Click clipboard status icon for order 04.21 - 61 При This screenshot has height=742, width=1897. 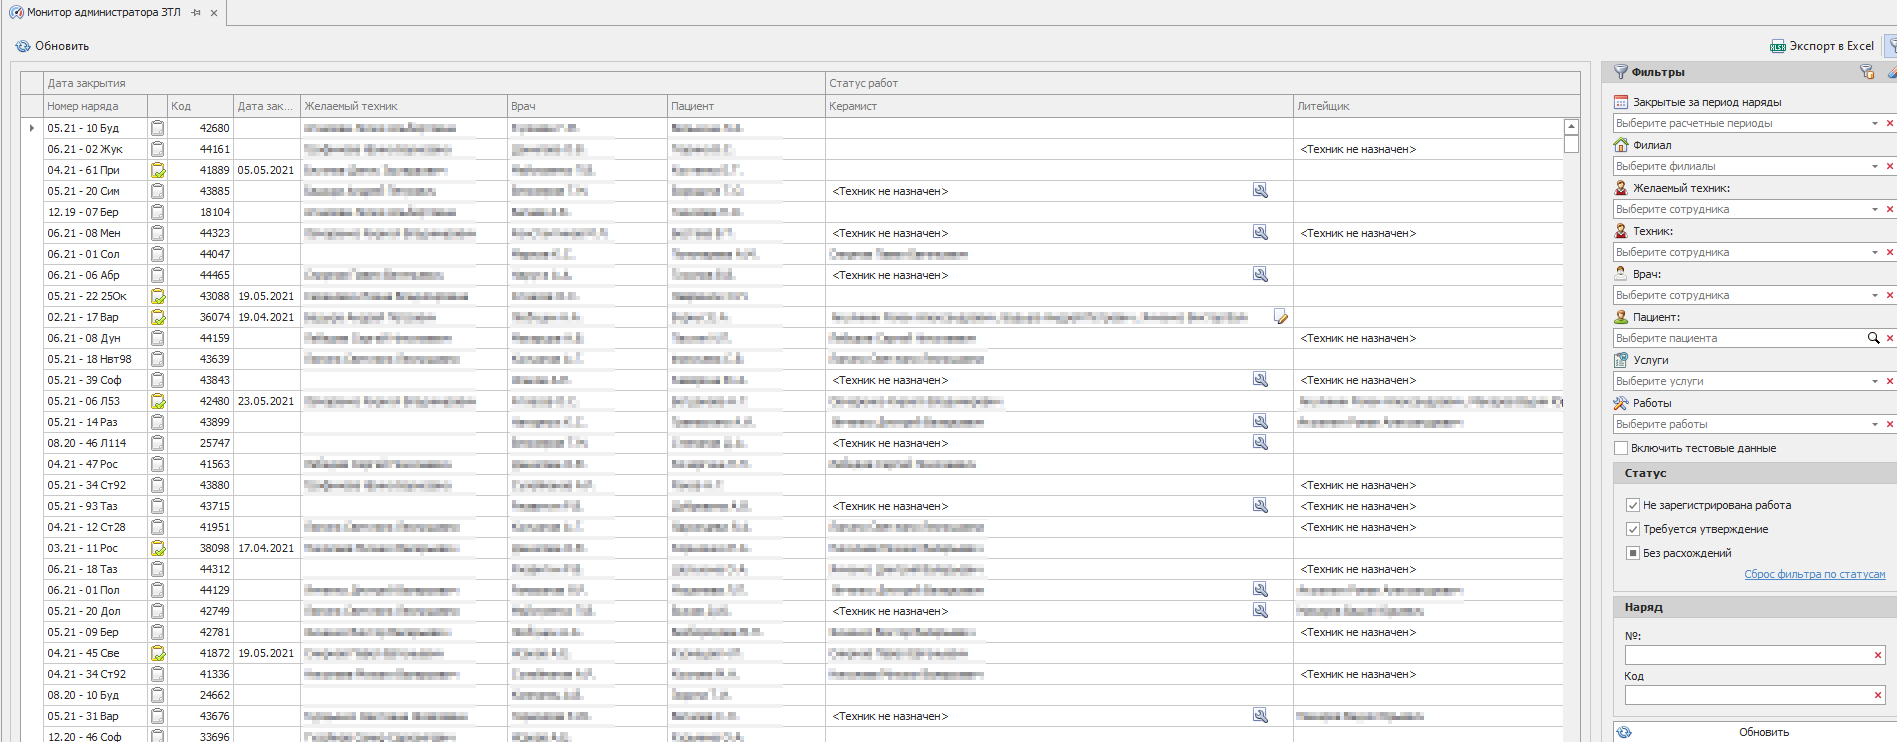(x=158, y=170)
